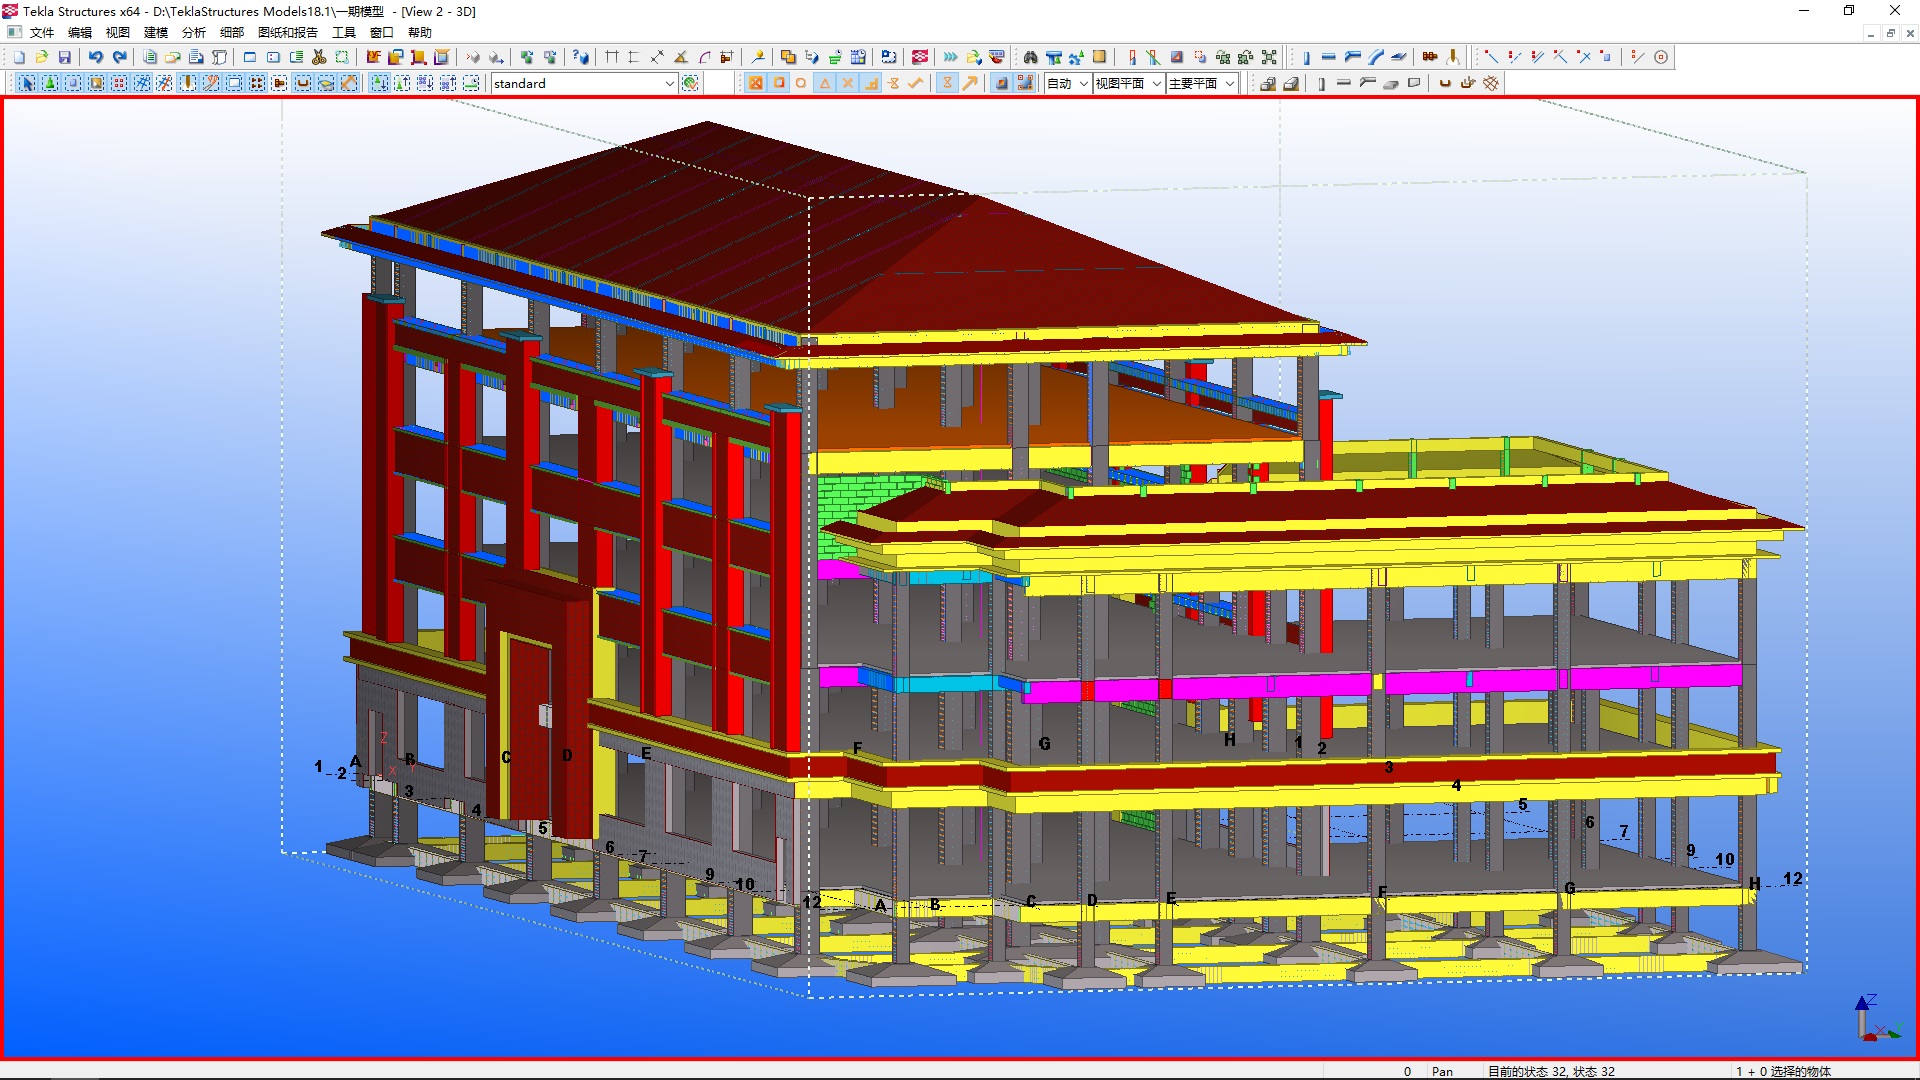Toggle Snap to end points switch
1920x1080 pixels.
[x=779, y=83]
